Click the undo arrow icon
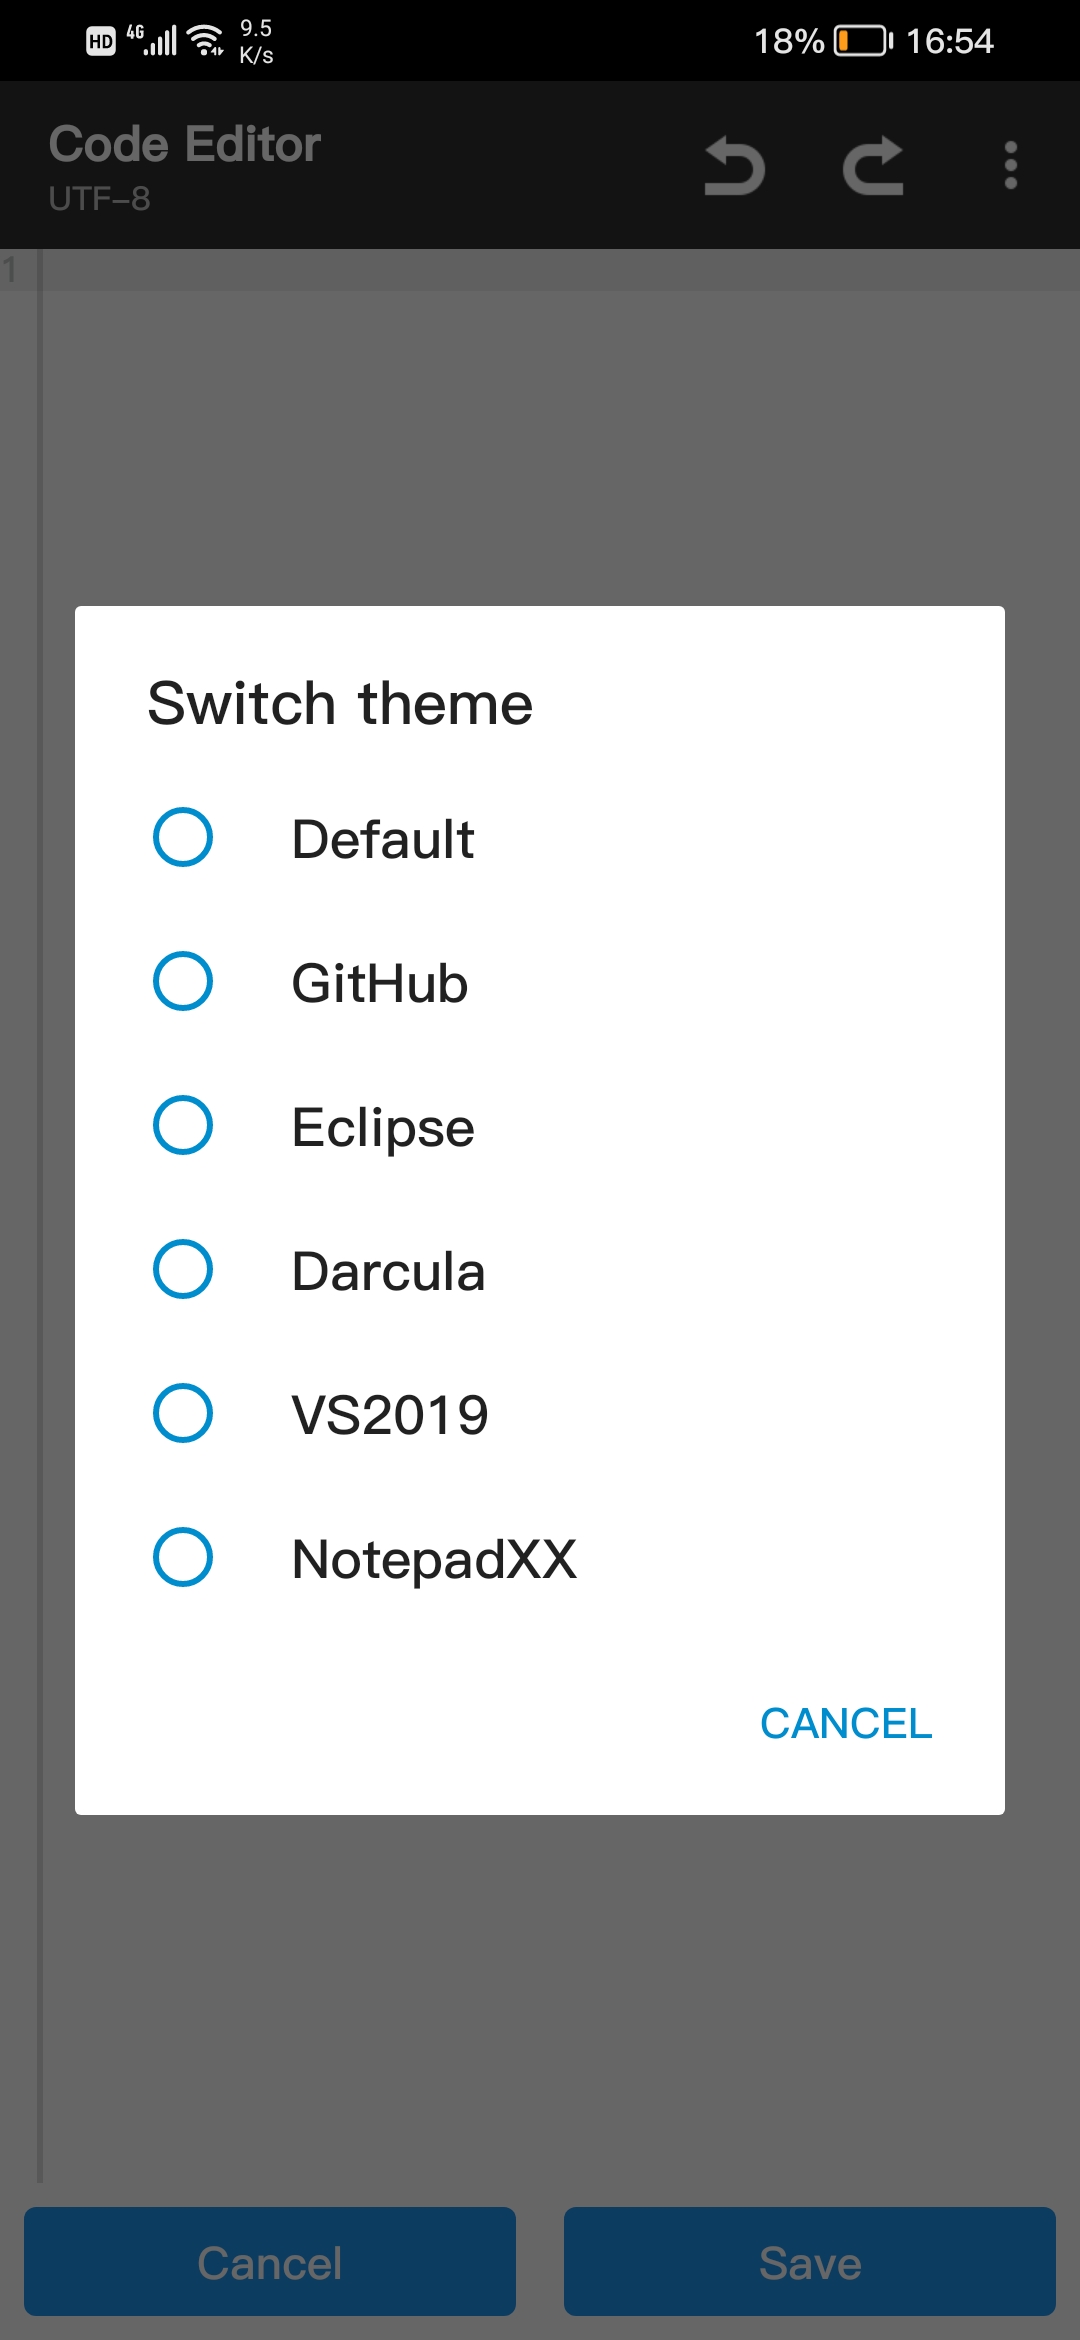Viewport: 1080px width, 2340px height. tap(734, 166)
